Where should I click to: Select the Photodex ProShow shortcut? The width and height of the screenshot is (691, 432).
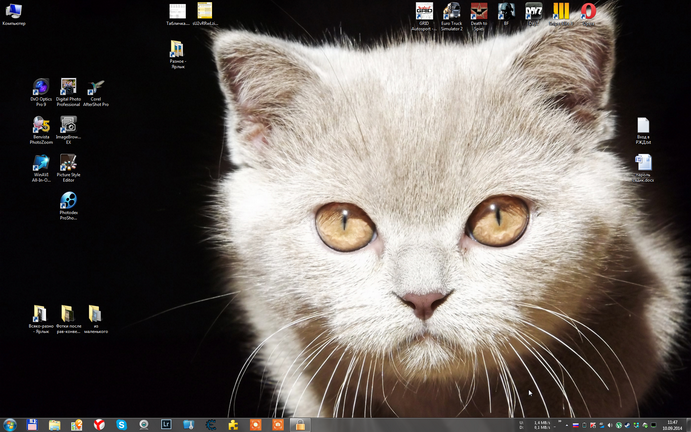pyautogui.click(x=68, y=206)
